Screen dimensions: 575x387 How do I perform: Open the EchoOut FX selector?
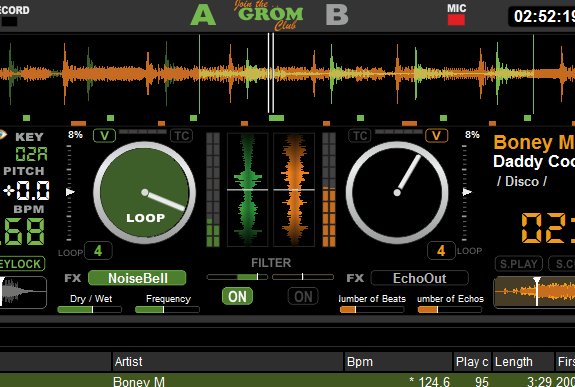420,278
